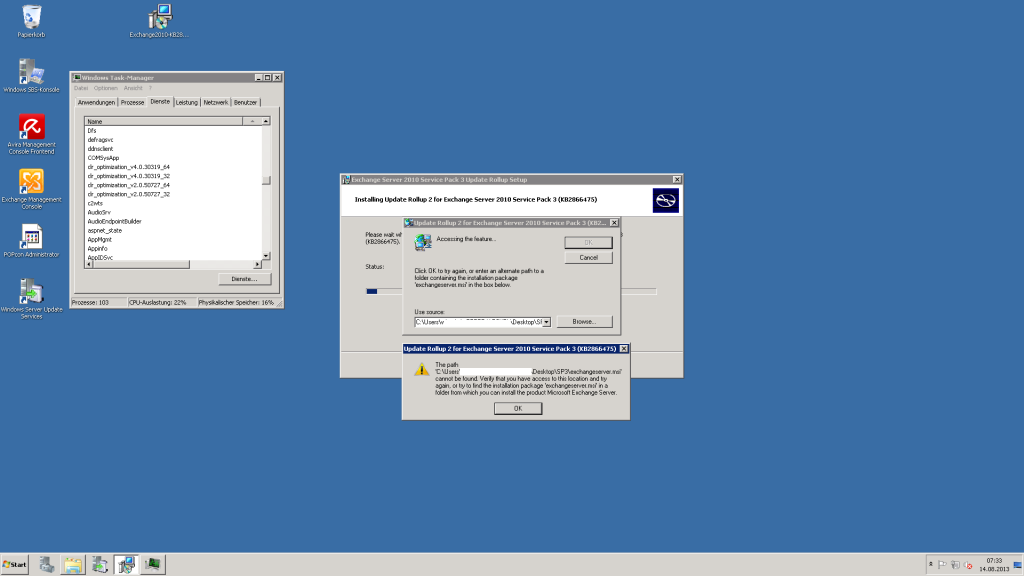Screen dimensions: 1024x576
Task: Open the Optionen menu in Task Manager
Action: click(x=105, y=88)
